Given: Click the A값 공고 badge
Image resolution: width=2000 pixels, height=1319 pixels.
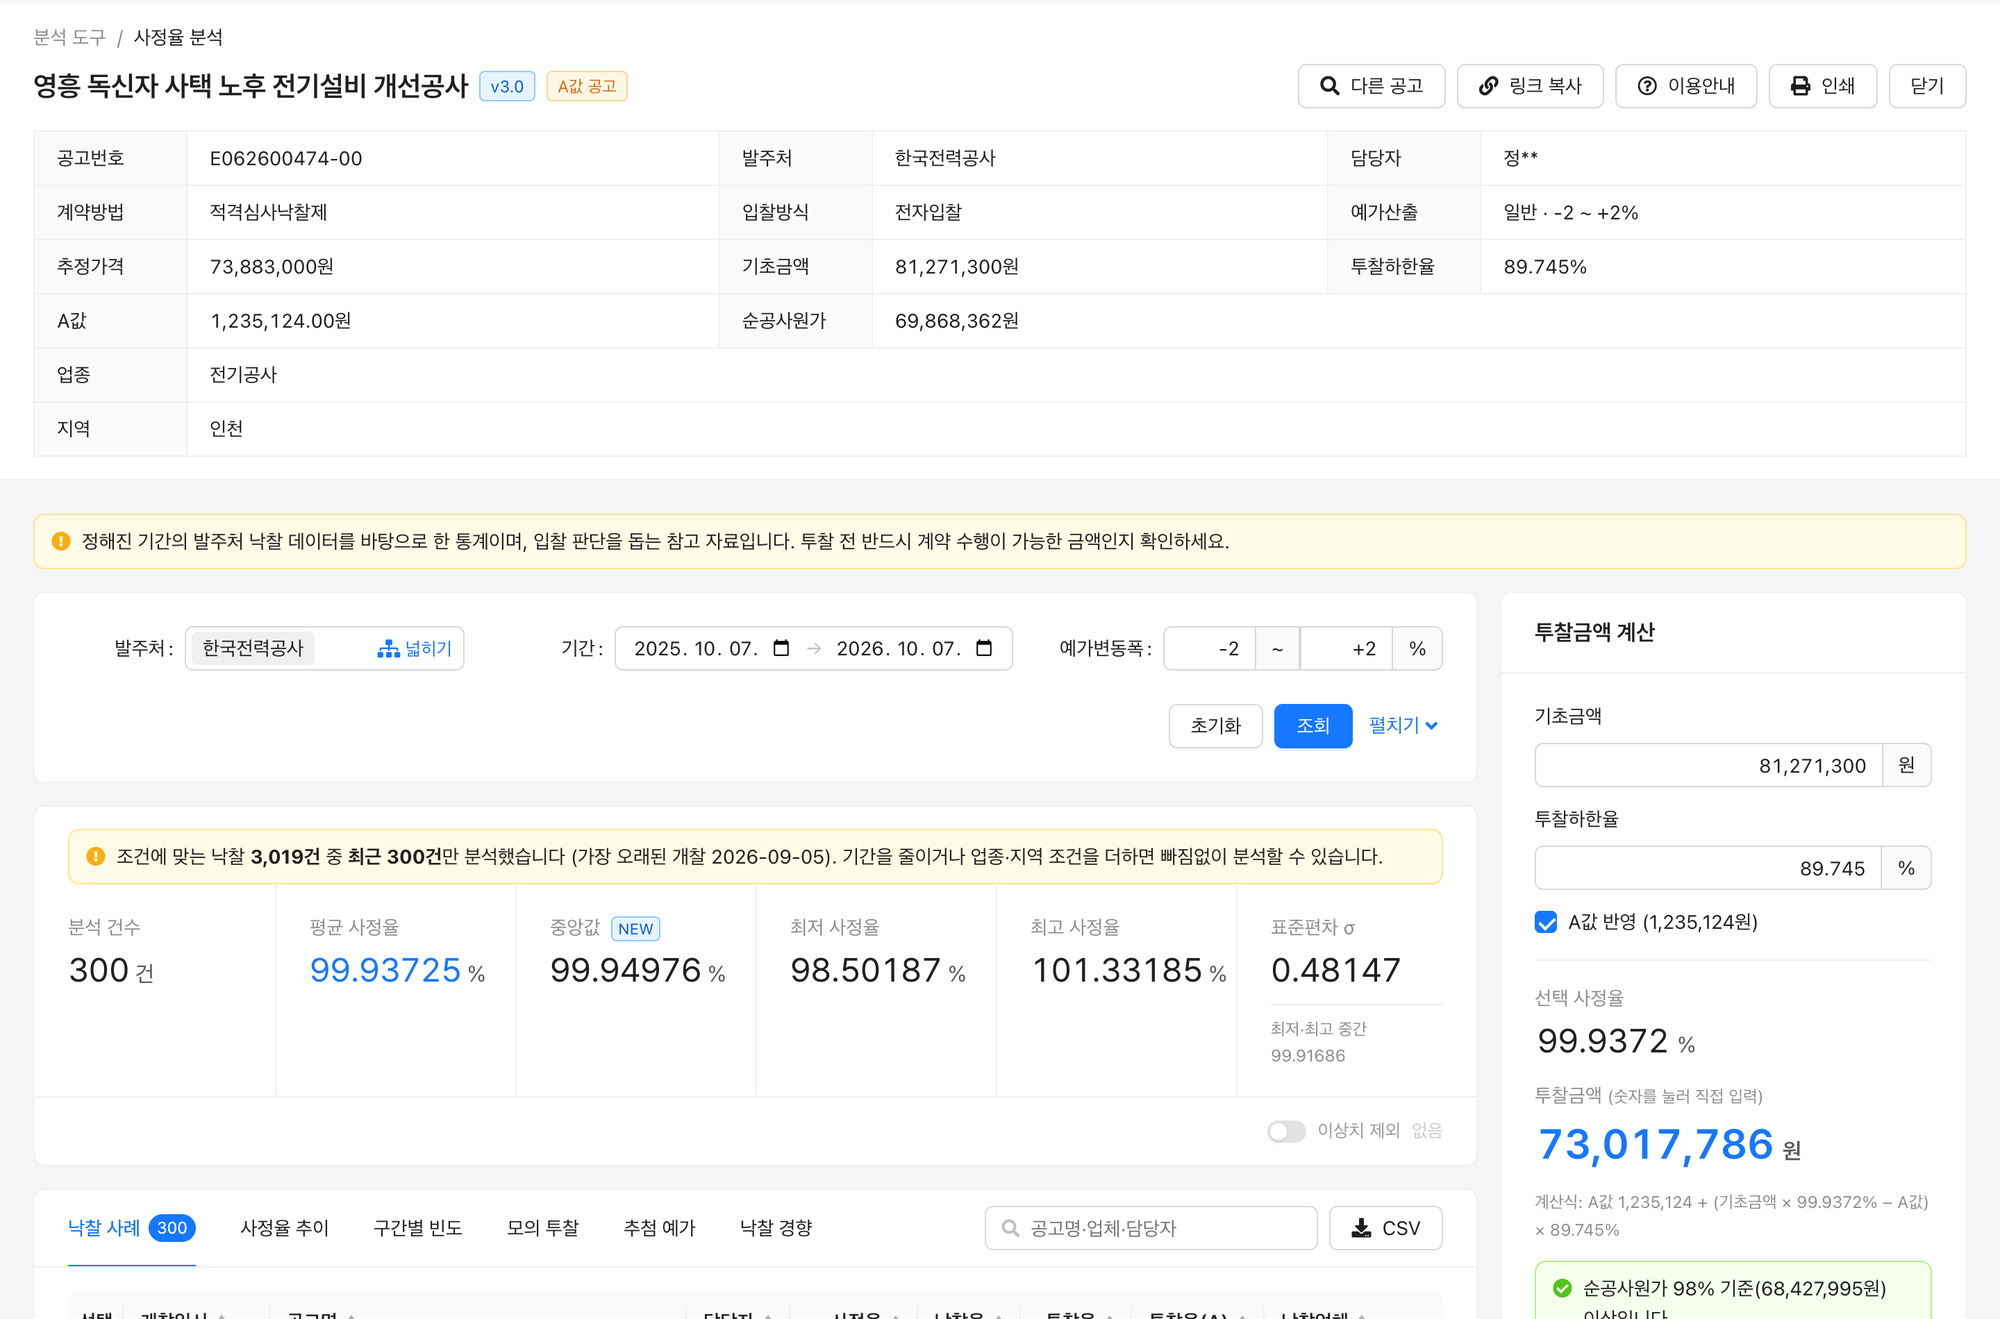Looking at the screenshot, I should (x=587, y=87).
